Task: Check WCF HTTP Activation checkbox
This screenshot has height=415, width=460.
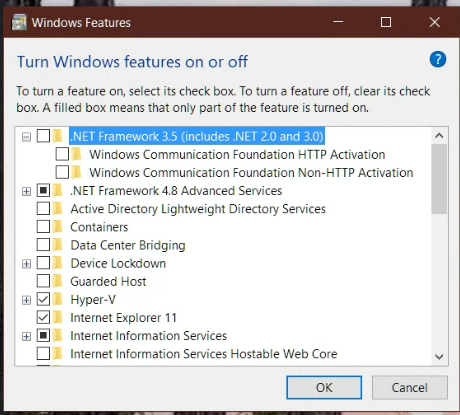Action: click(62, 154)
